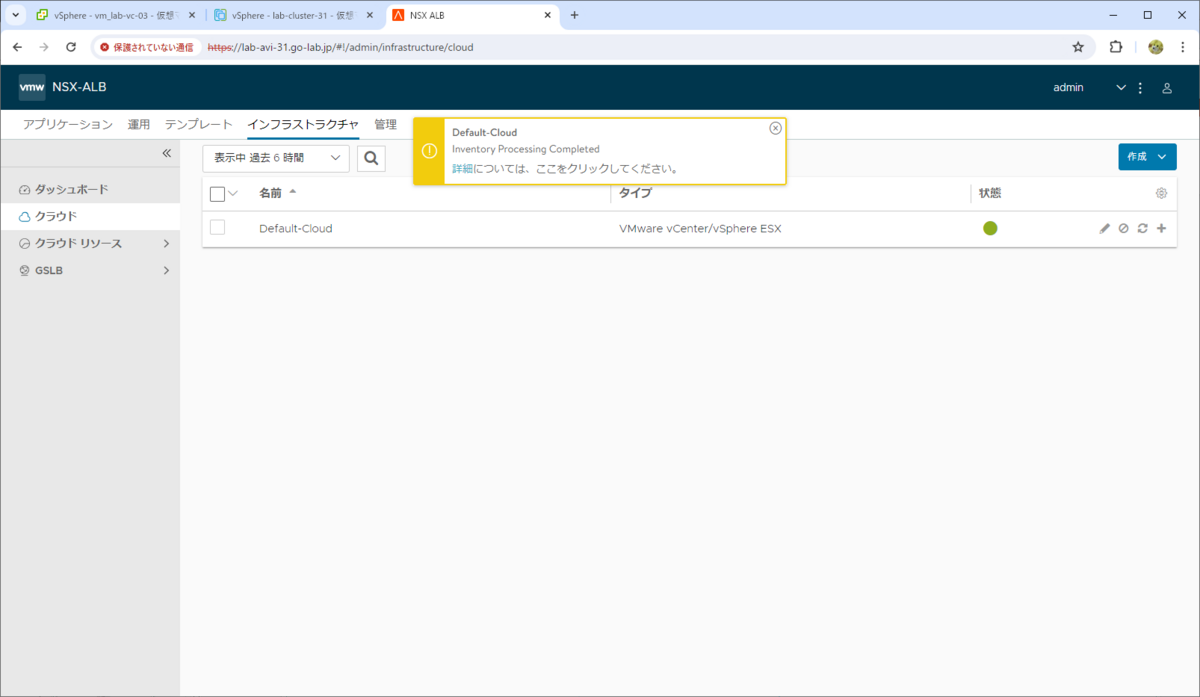Click the NSX-ALB product title
The height and width of the screenshot is (697, 1200).
tap(79, 87)
